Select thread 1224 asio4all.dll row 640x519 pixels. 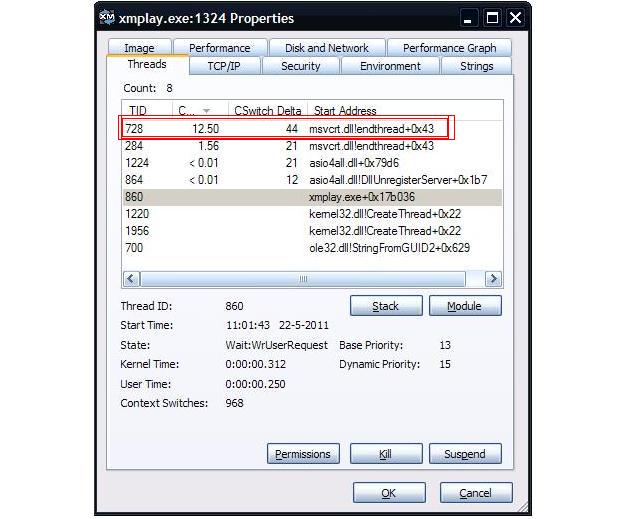click(300, 163)
